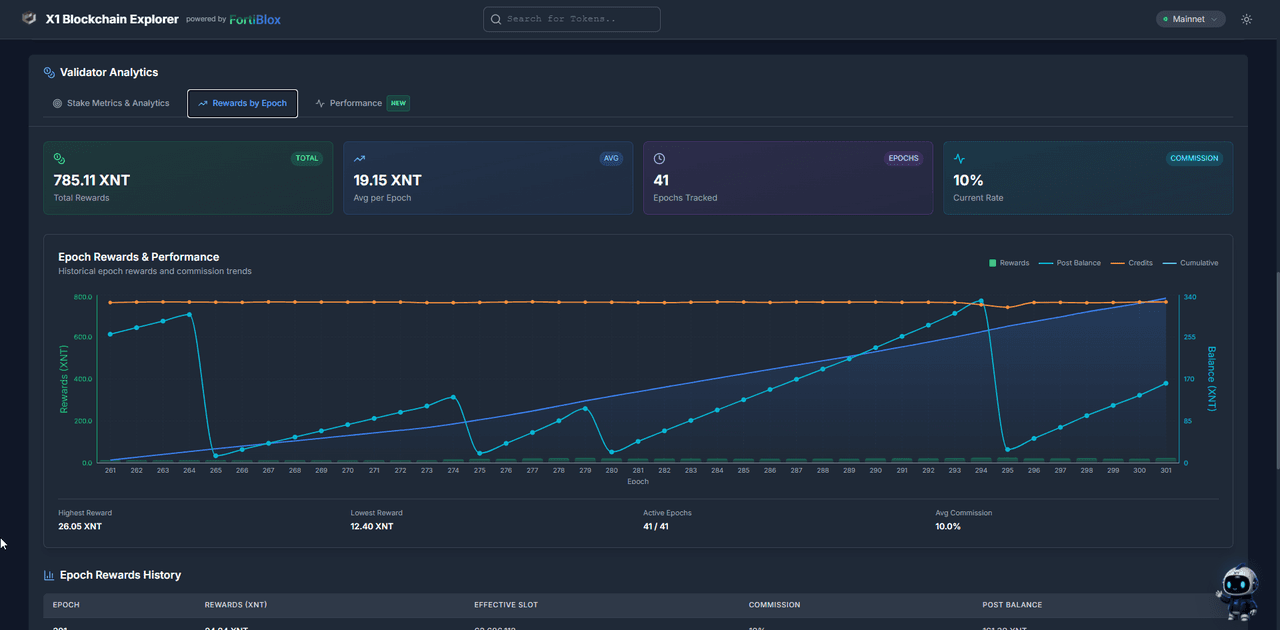Click the POST BALANCE column header

coord(1012,605)
